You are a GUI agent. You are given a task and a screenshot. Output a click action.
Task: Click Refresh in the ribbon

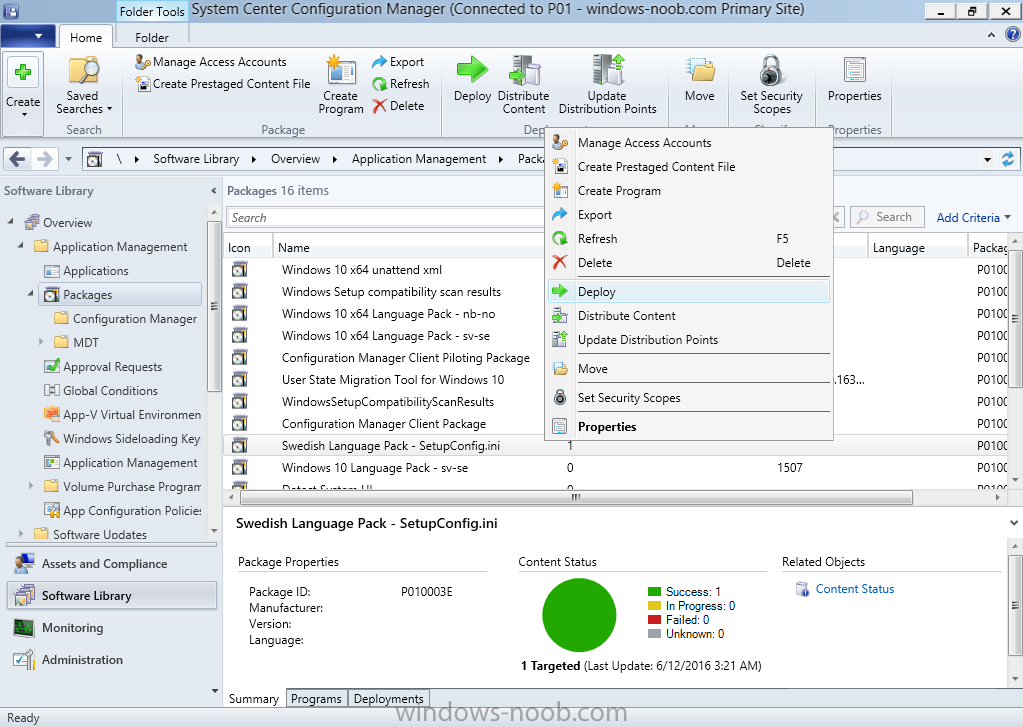[x=401, y=84]
